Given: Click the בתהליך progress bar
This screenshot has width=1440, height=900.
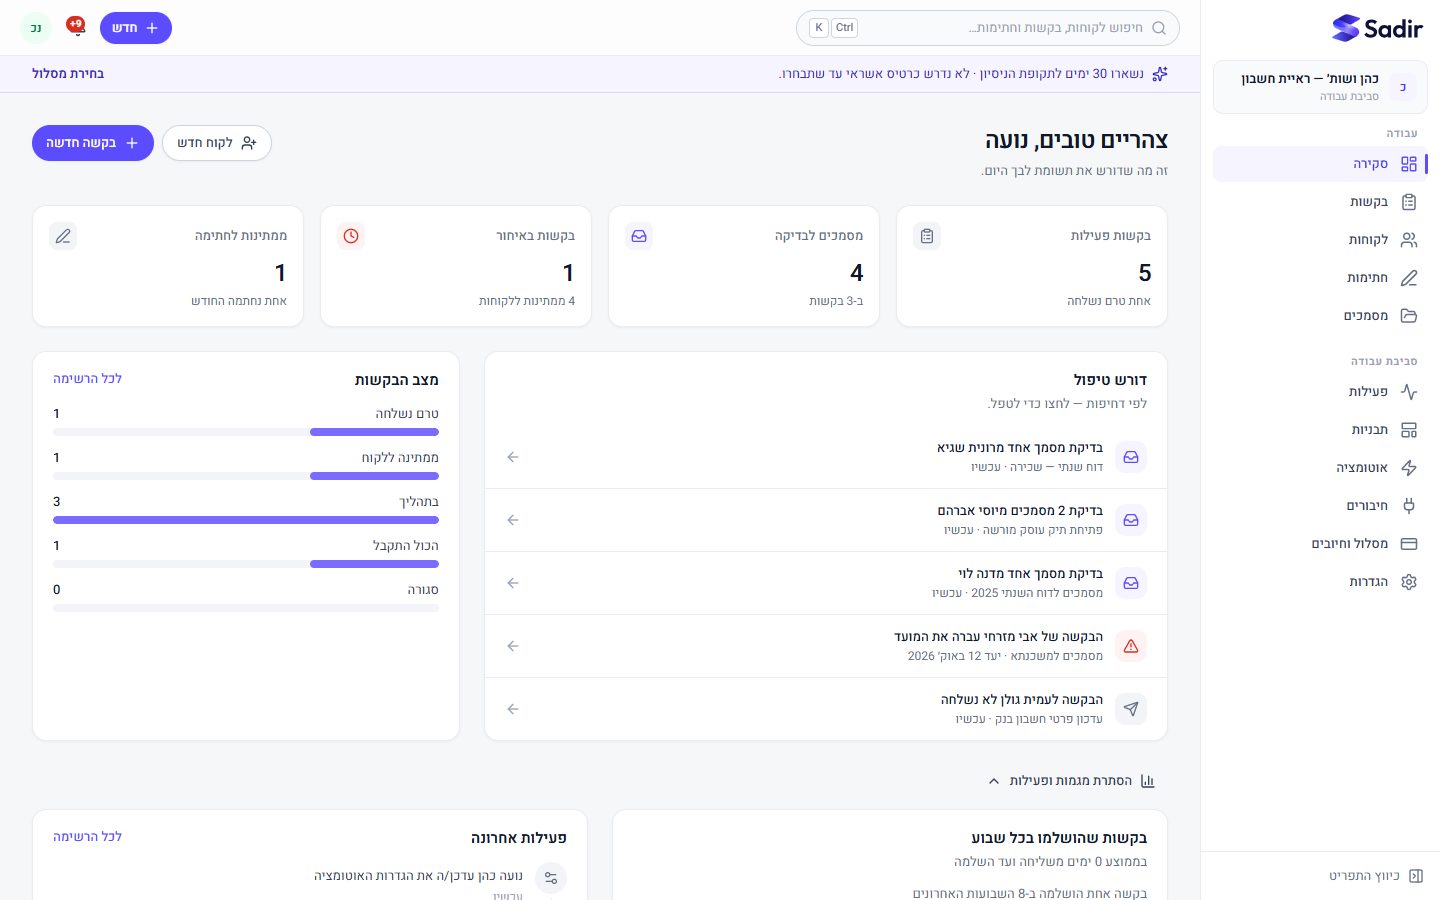Looking at the screenshot, I should tap(246, 520).
